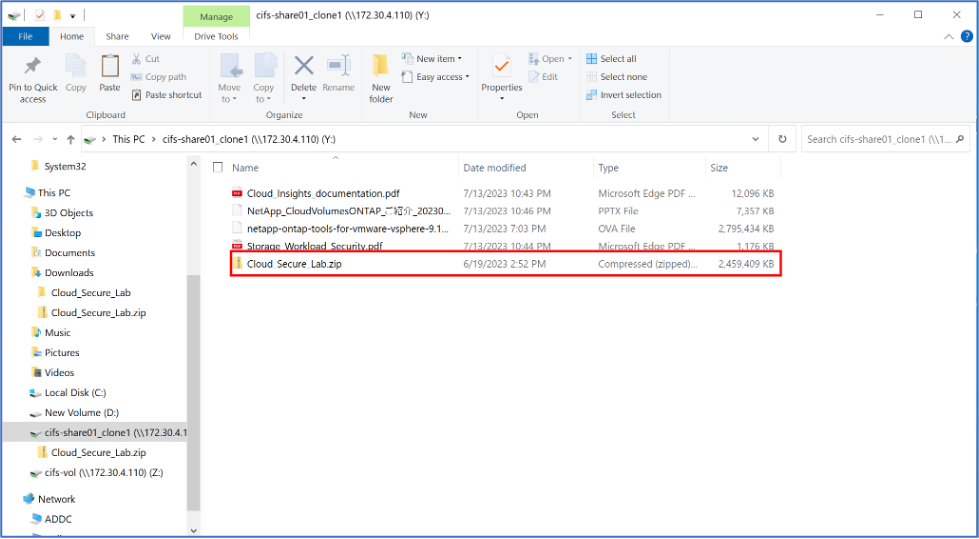This screenshot has height=539, width=979.
Task: Select ADDC under Network
Action: click(x=58, y=519)
